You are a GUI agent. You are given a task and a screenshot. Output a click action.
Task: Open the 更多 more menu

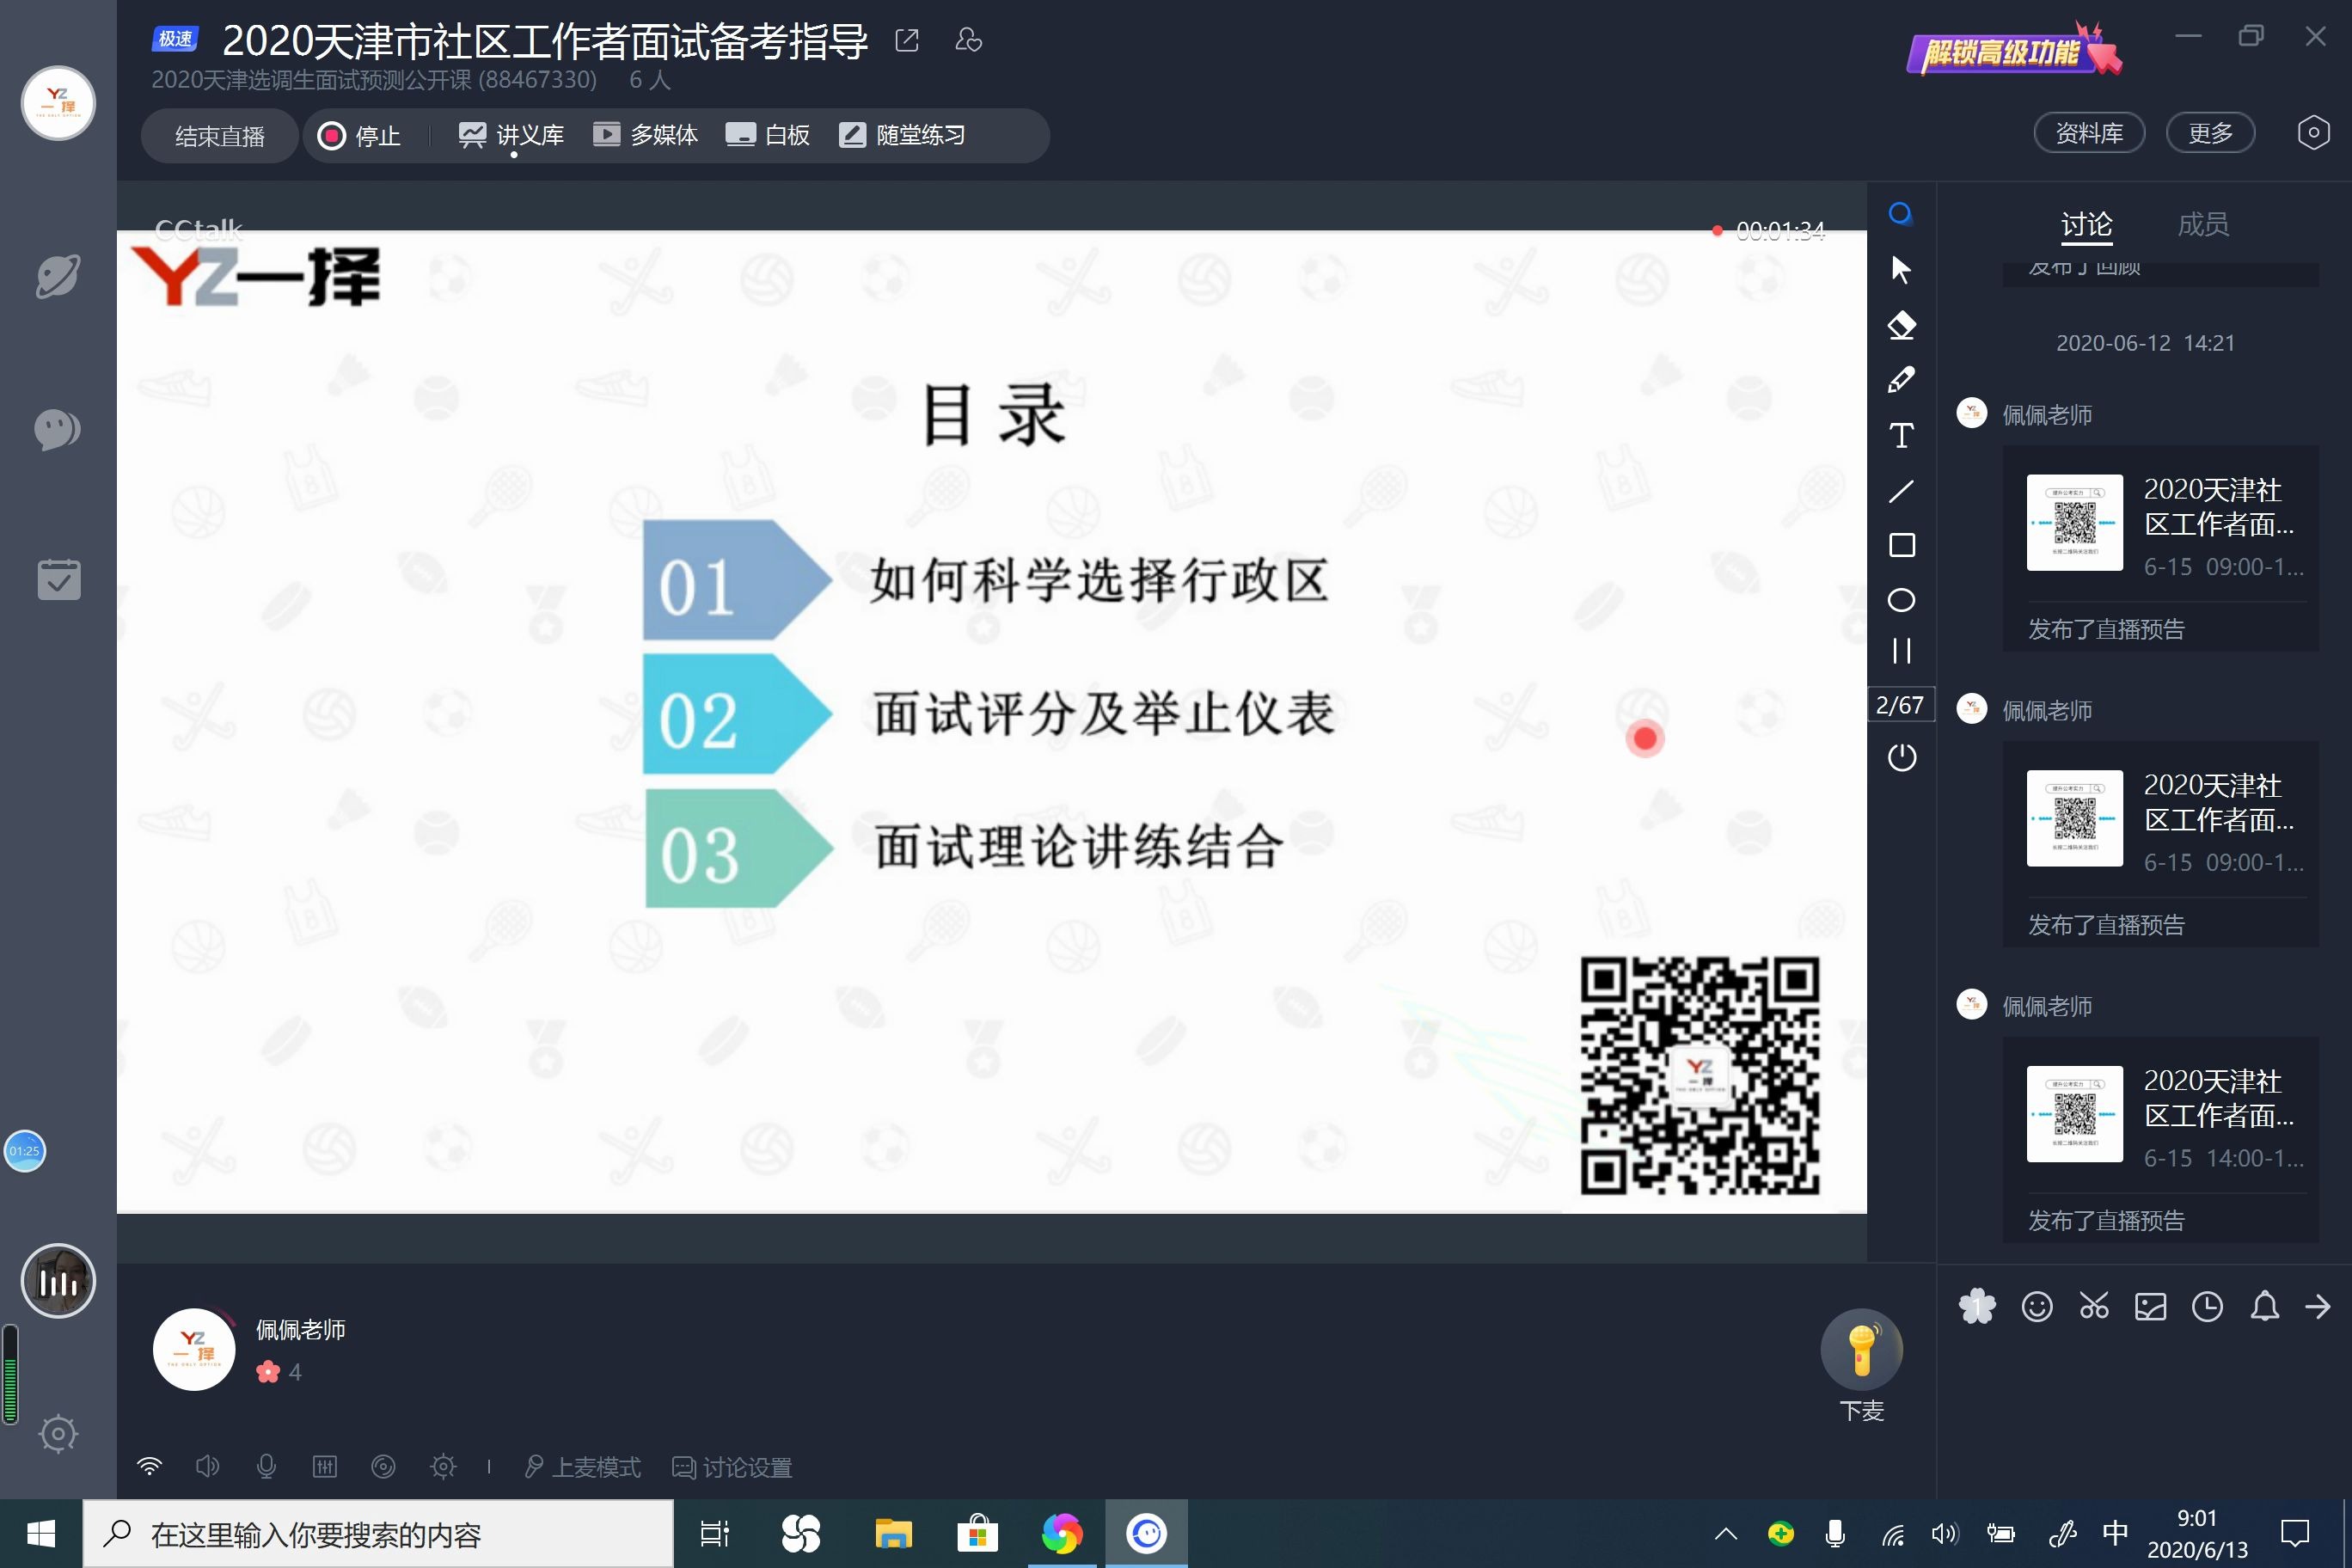tap(2210, 133)
